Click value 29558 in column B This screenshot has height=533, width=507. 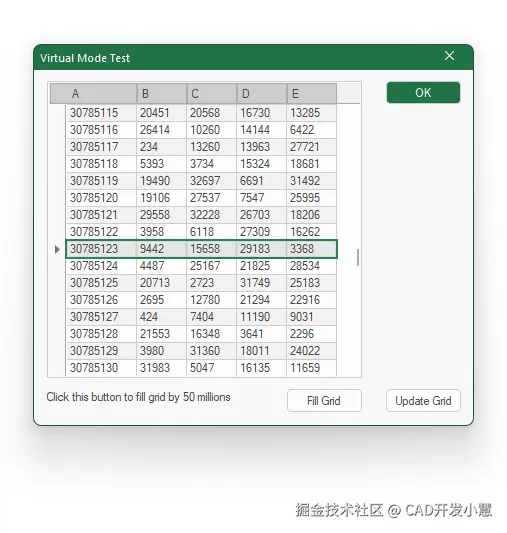tap(161, 215)
